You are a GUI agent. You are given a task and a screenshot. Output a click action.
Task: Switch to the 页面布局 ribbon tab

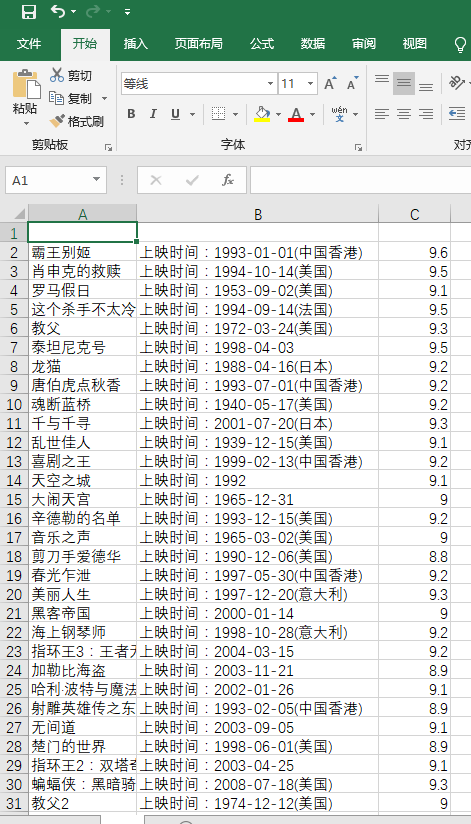(x=199, y=44)
